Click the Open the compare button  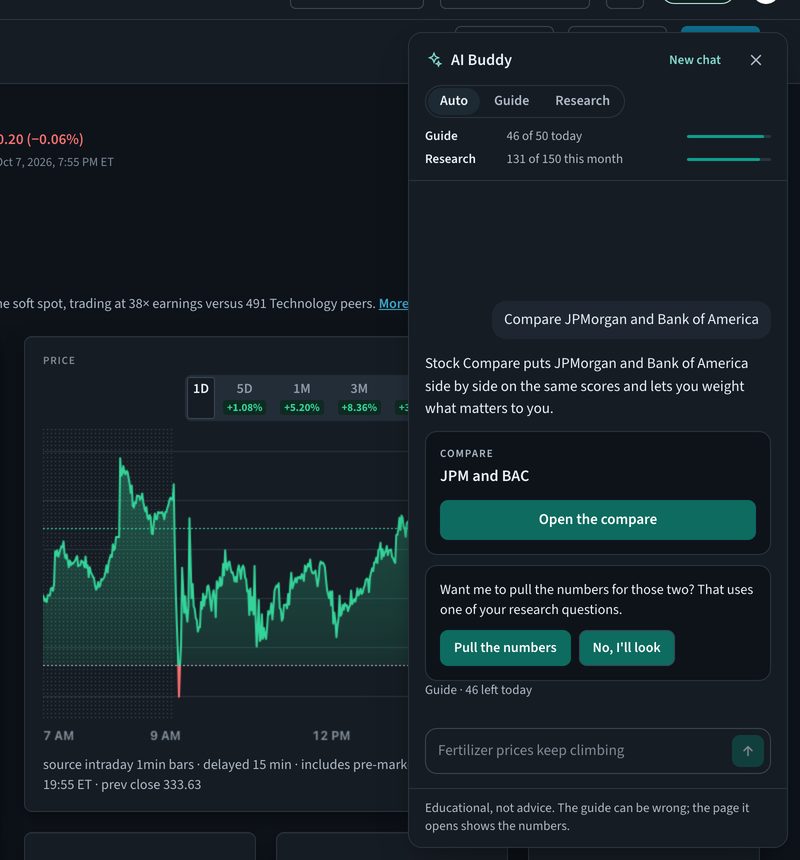click(598, 519)
